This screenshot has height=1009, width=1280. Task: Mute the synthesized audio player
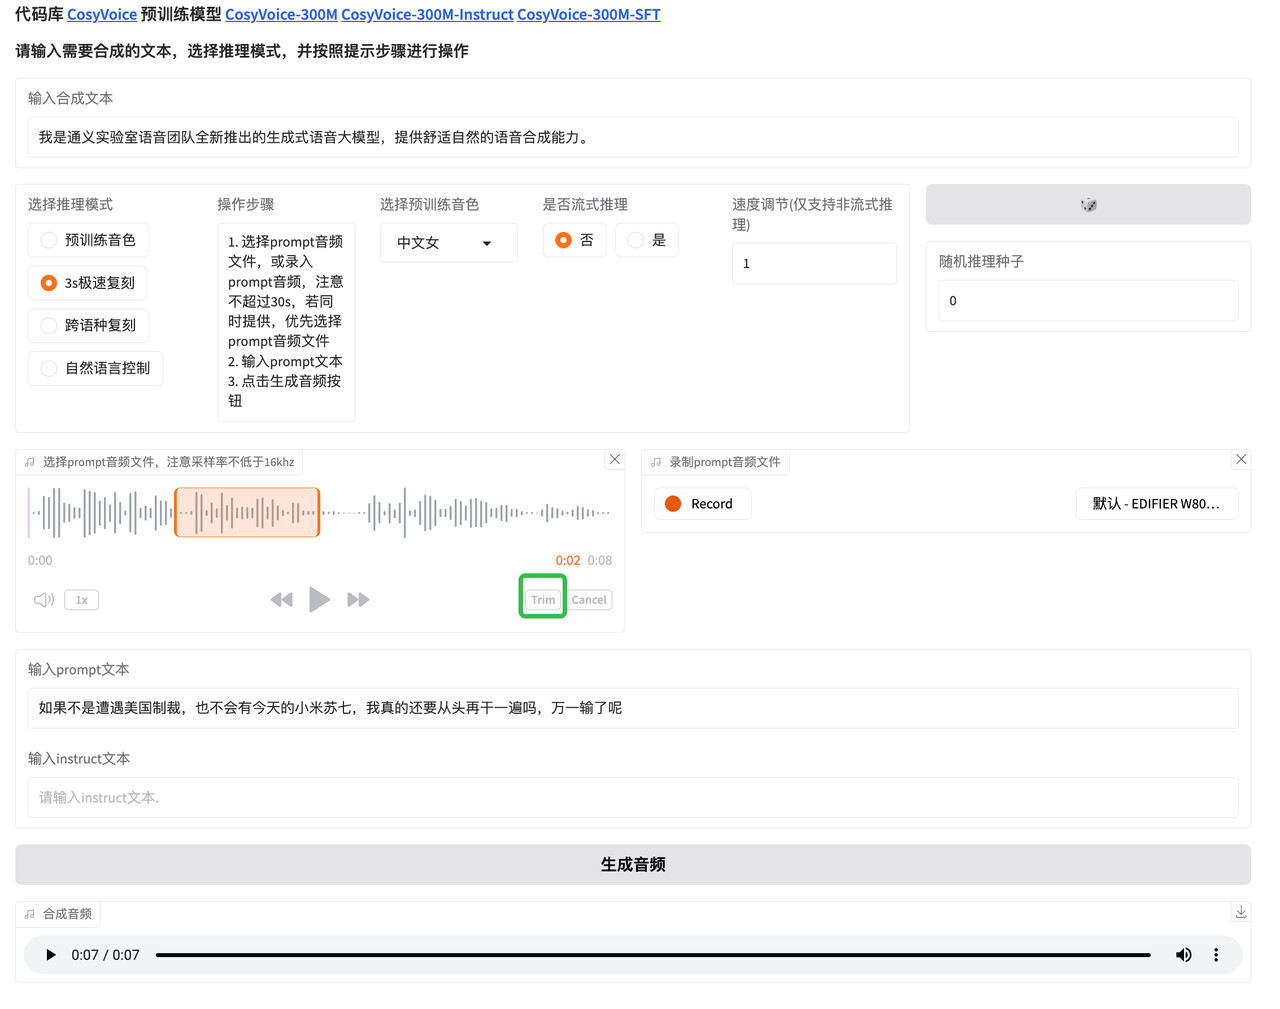click(x=1183, y=955)
